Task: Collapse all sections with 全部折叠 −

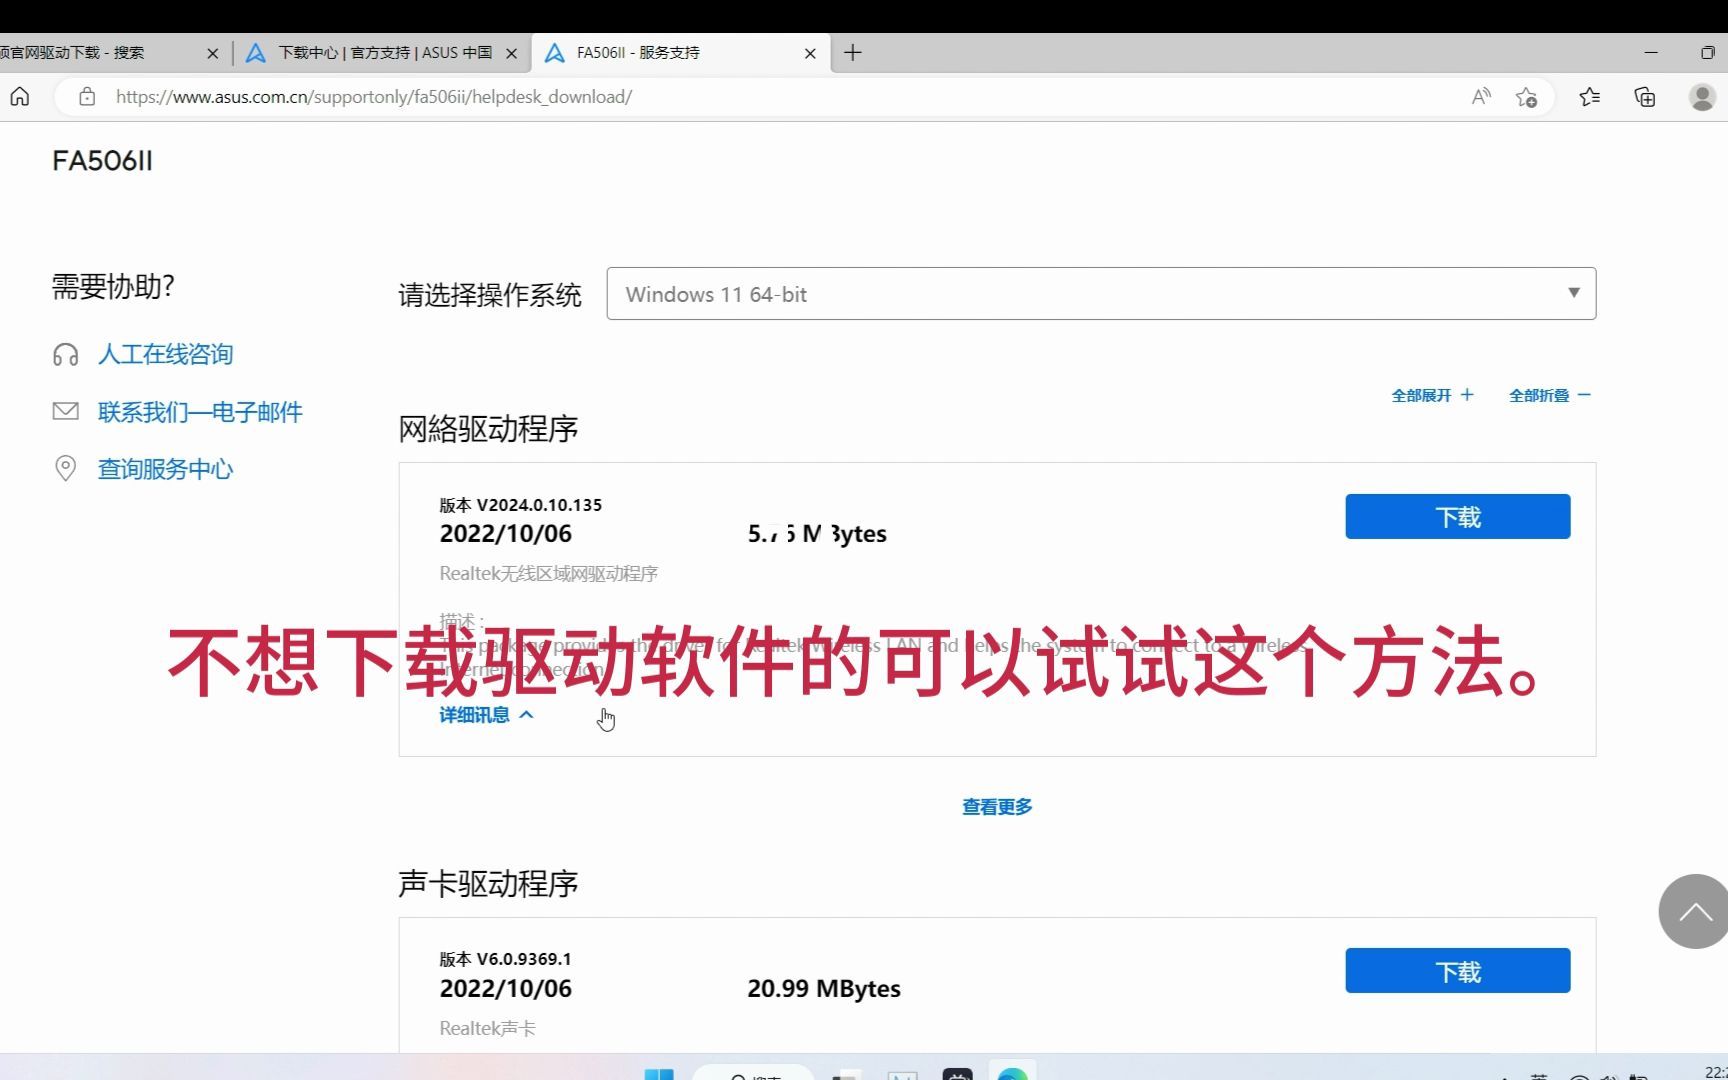Action: (1549, 396)
